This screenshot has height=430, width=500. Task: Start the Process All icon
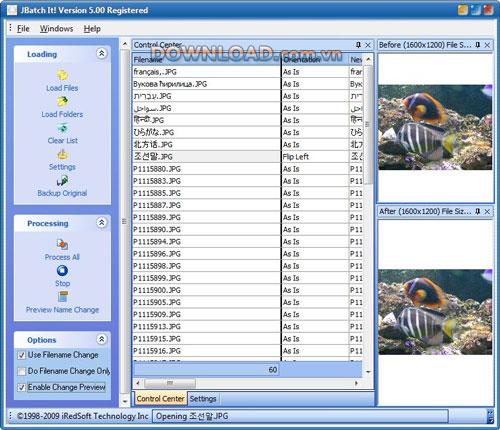pos(62,244)
